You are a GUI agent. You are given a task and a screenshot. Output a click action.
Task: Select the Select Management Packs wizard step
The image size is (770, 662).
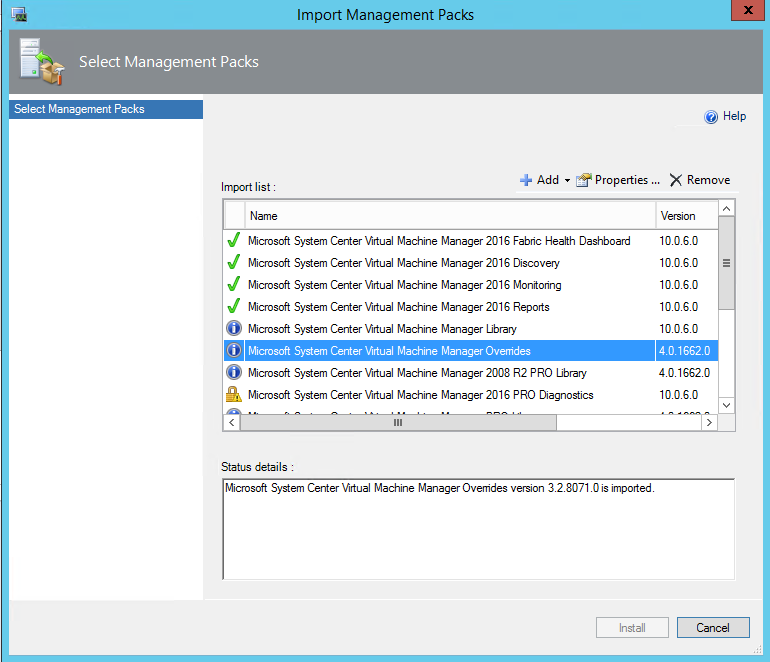click(105, 109)
